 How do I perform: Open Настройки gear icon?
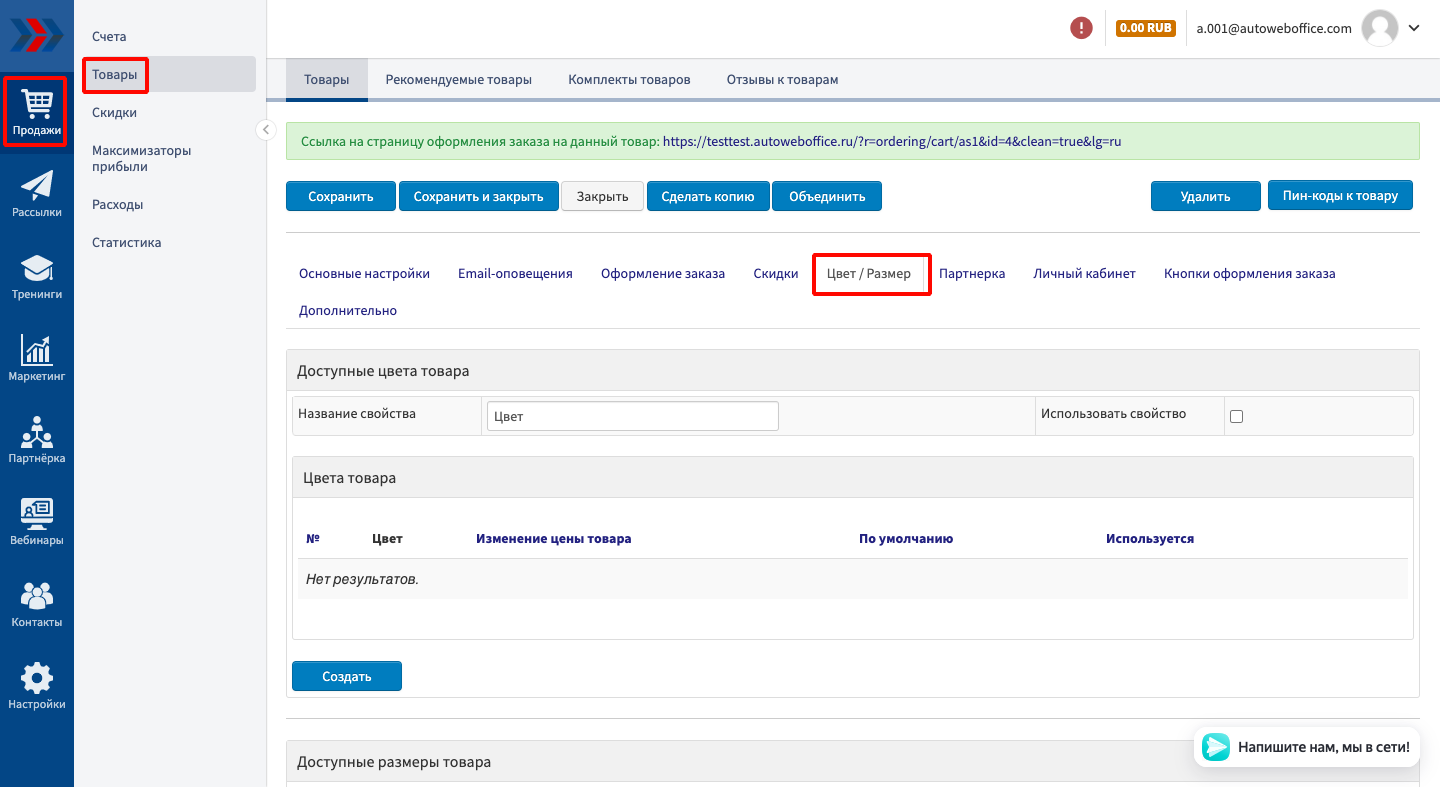click(37, 686)
